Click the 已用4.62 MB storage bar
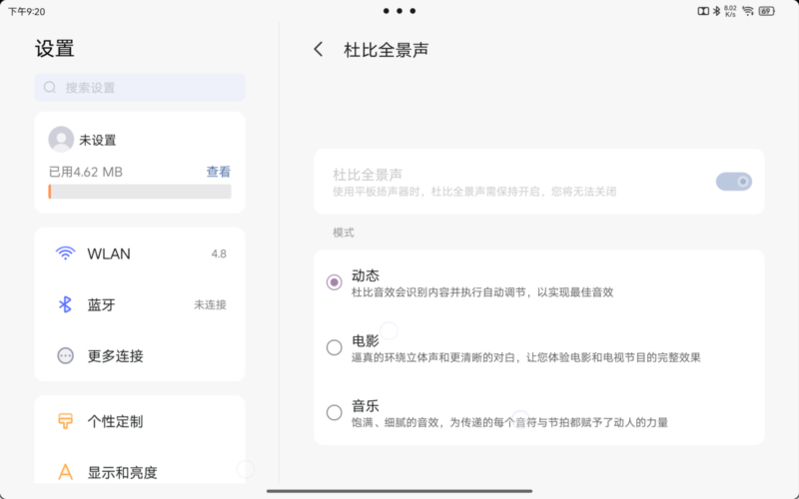This screenshot has height=499, width=799. tap(139, 191)
